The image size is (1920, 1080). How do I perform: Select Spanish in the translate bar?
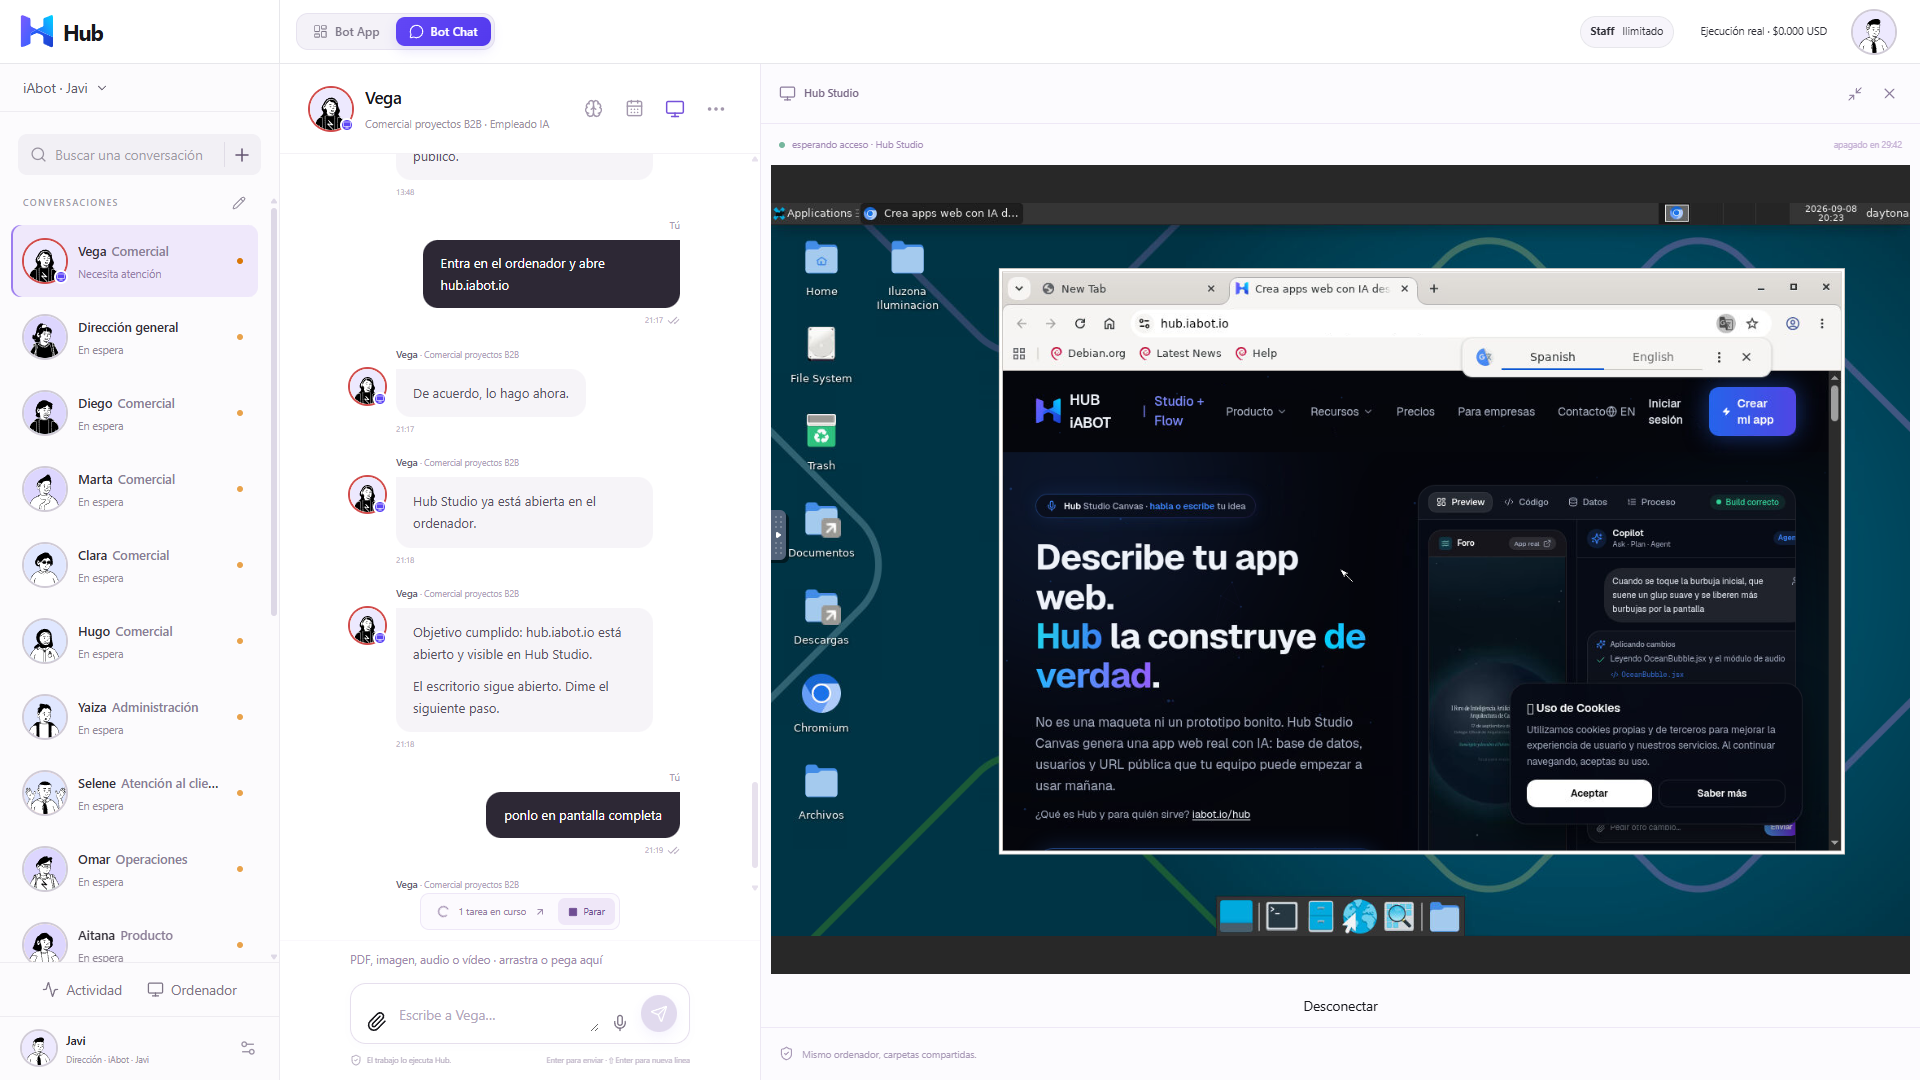tap(1552, 357)
